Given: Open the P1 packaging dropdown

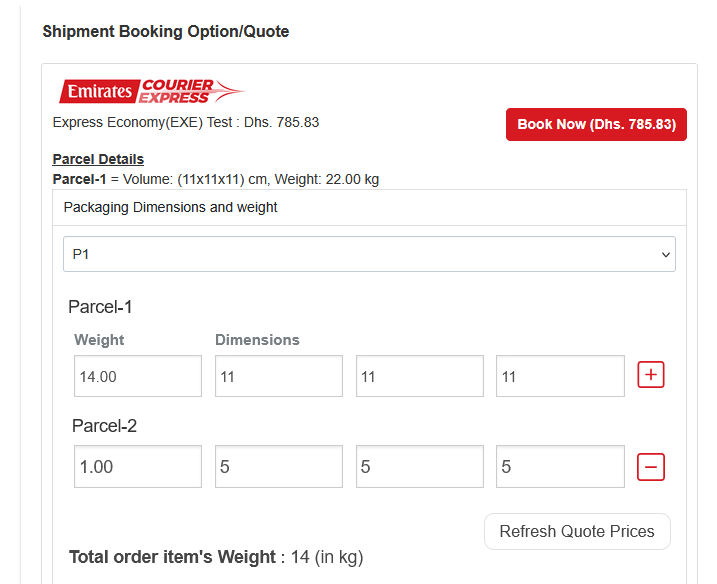Looking at the screenshot, I should (x=369, y=254).
